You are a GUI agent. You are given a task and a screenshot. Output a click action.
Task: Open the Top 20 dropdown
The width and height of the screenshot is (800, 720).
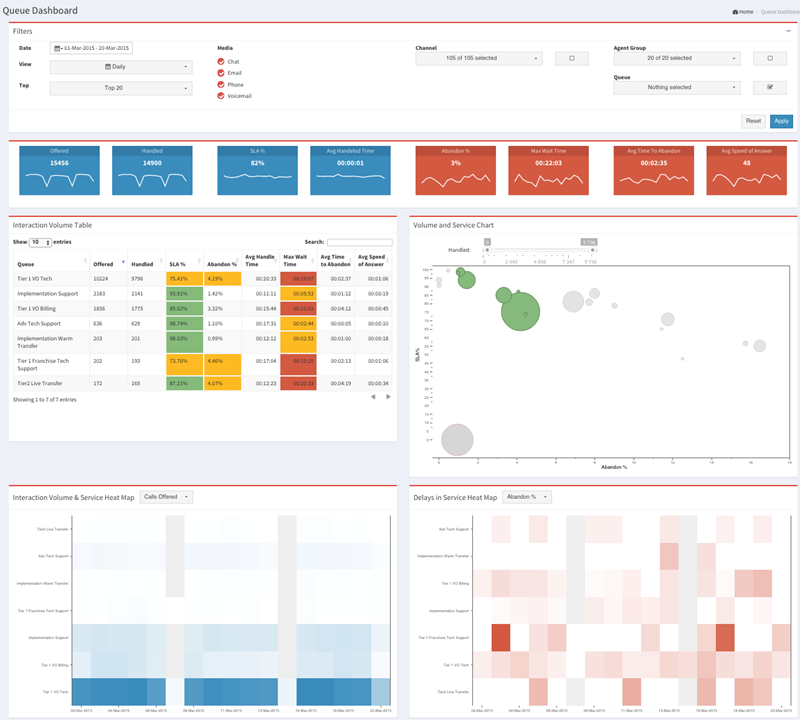120,88
